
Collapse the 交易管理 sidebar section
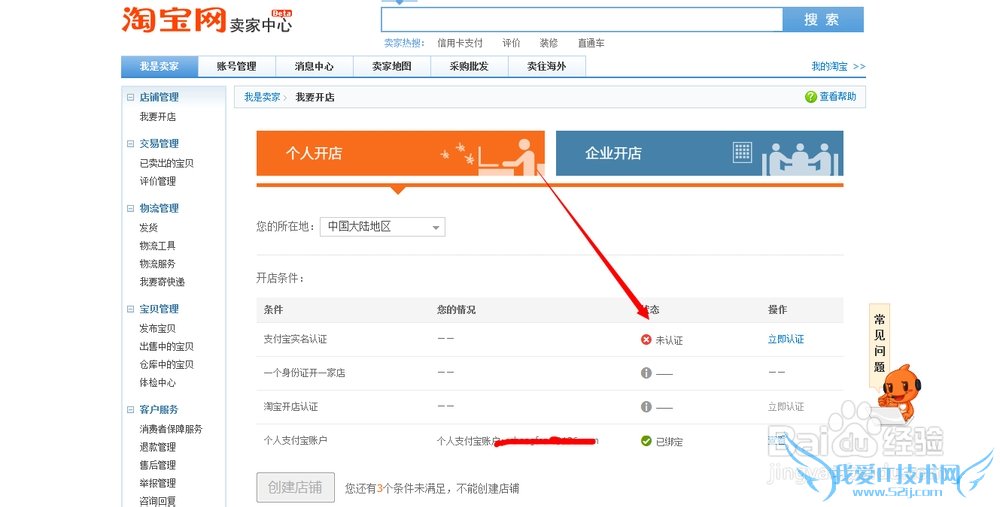click(130, 144)
